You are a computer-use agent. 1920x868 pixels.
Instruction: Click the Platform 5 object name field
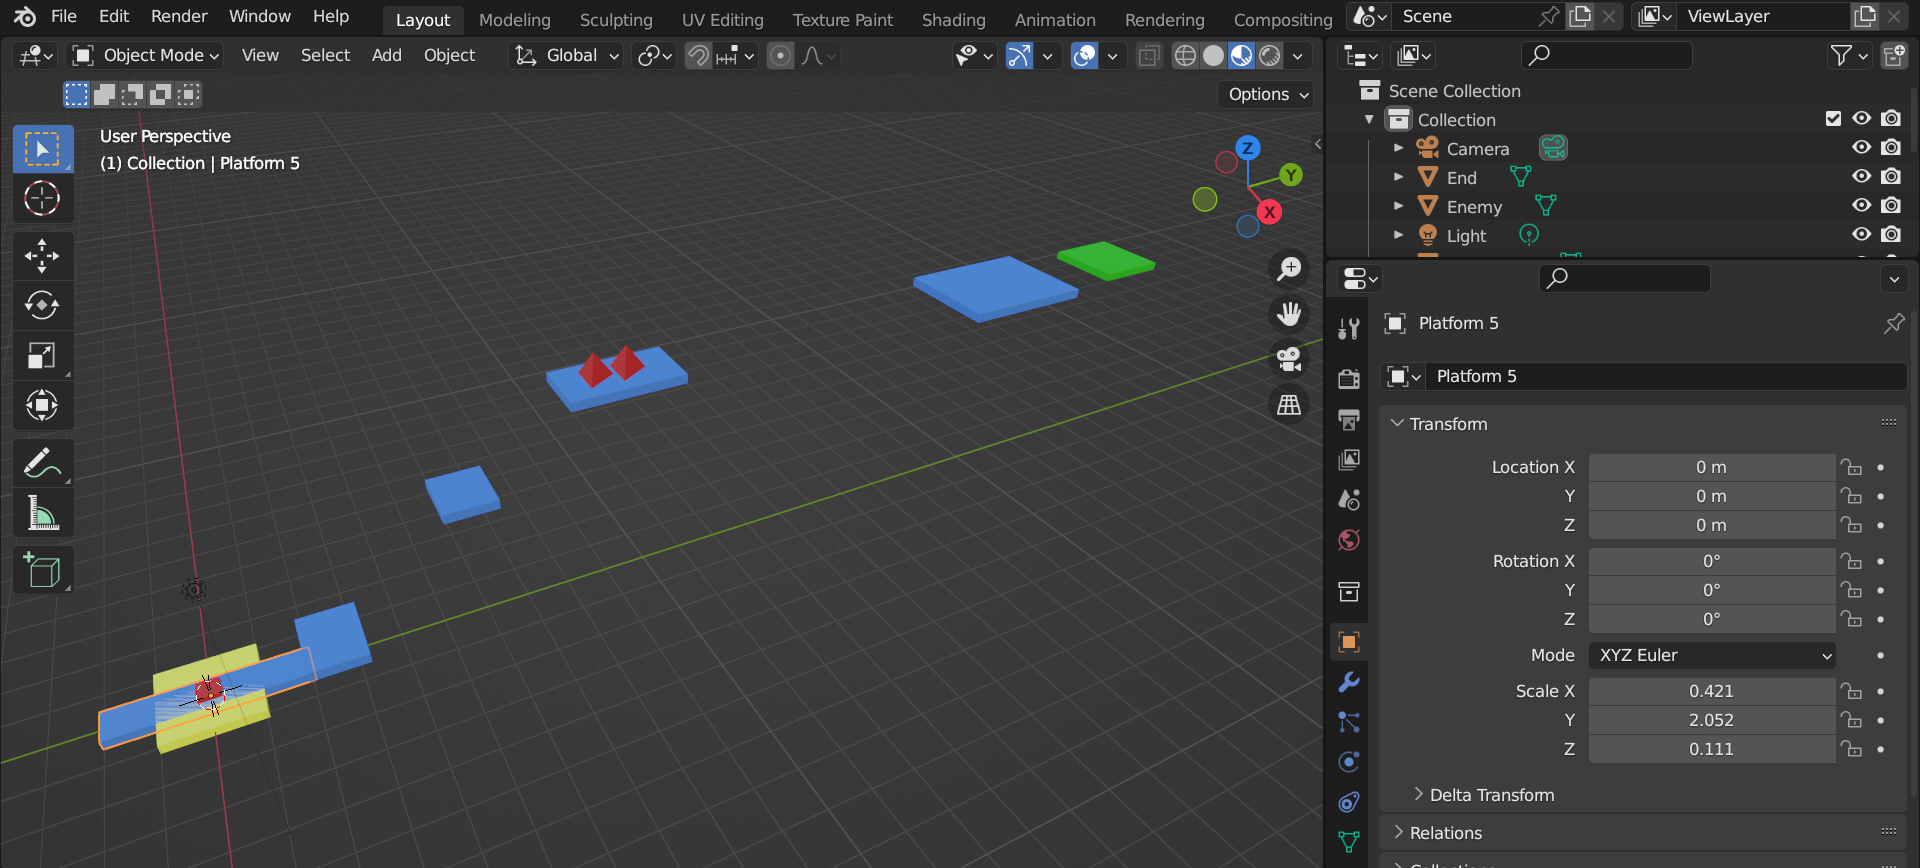1666,376
